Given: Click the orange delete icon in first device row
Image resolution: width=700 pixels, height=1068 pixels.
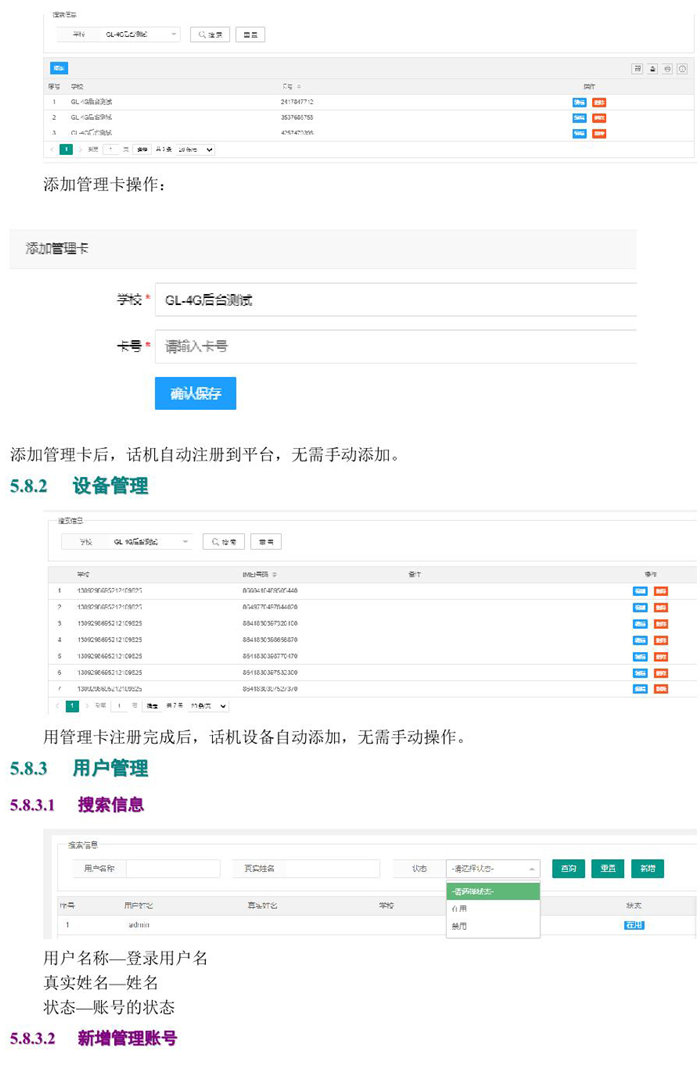Looking at the screenshot, I should pos(661,591).
